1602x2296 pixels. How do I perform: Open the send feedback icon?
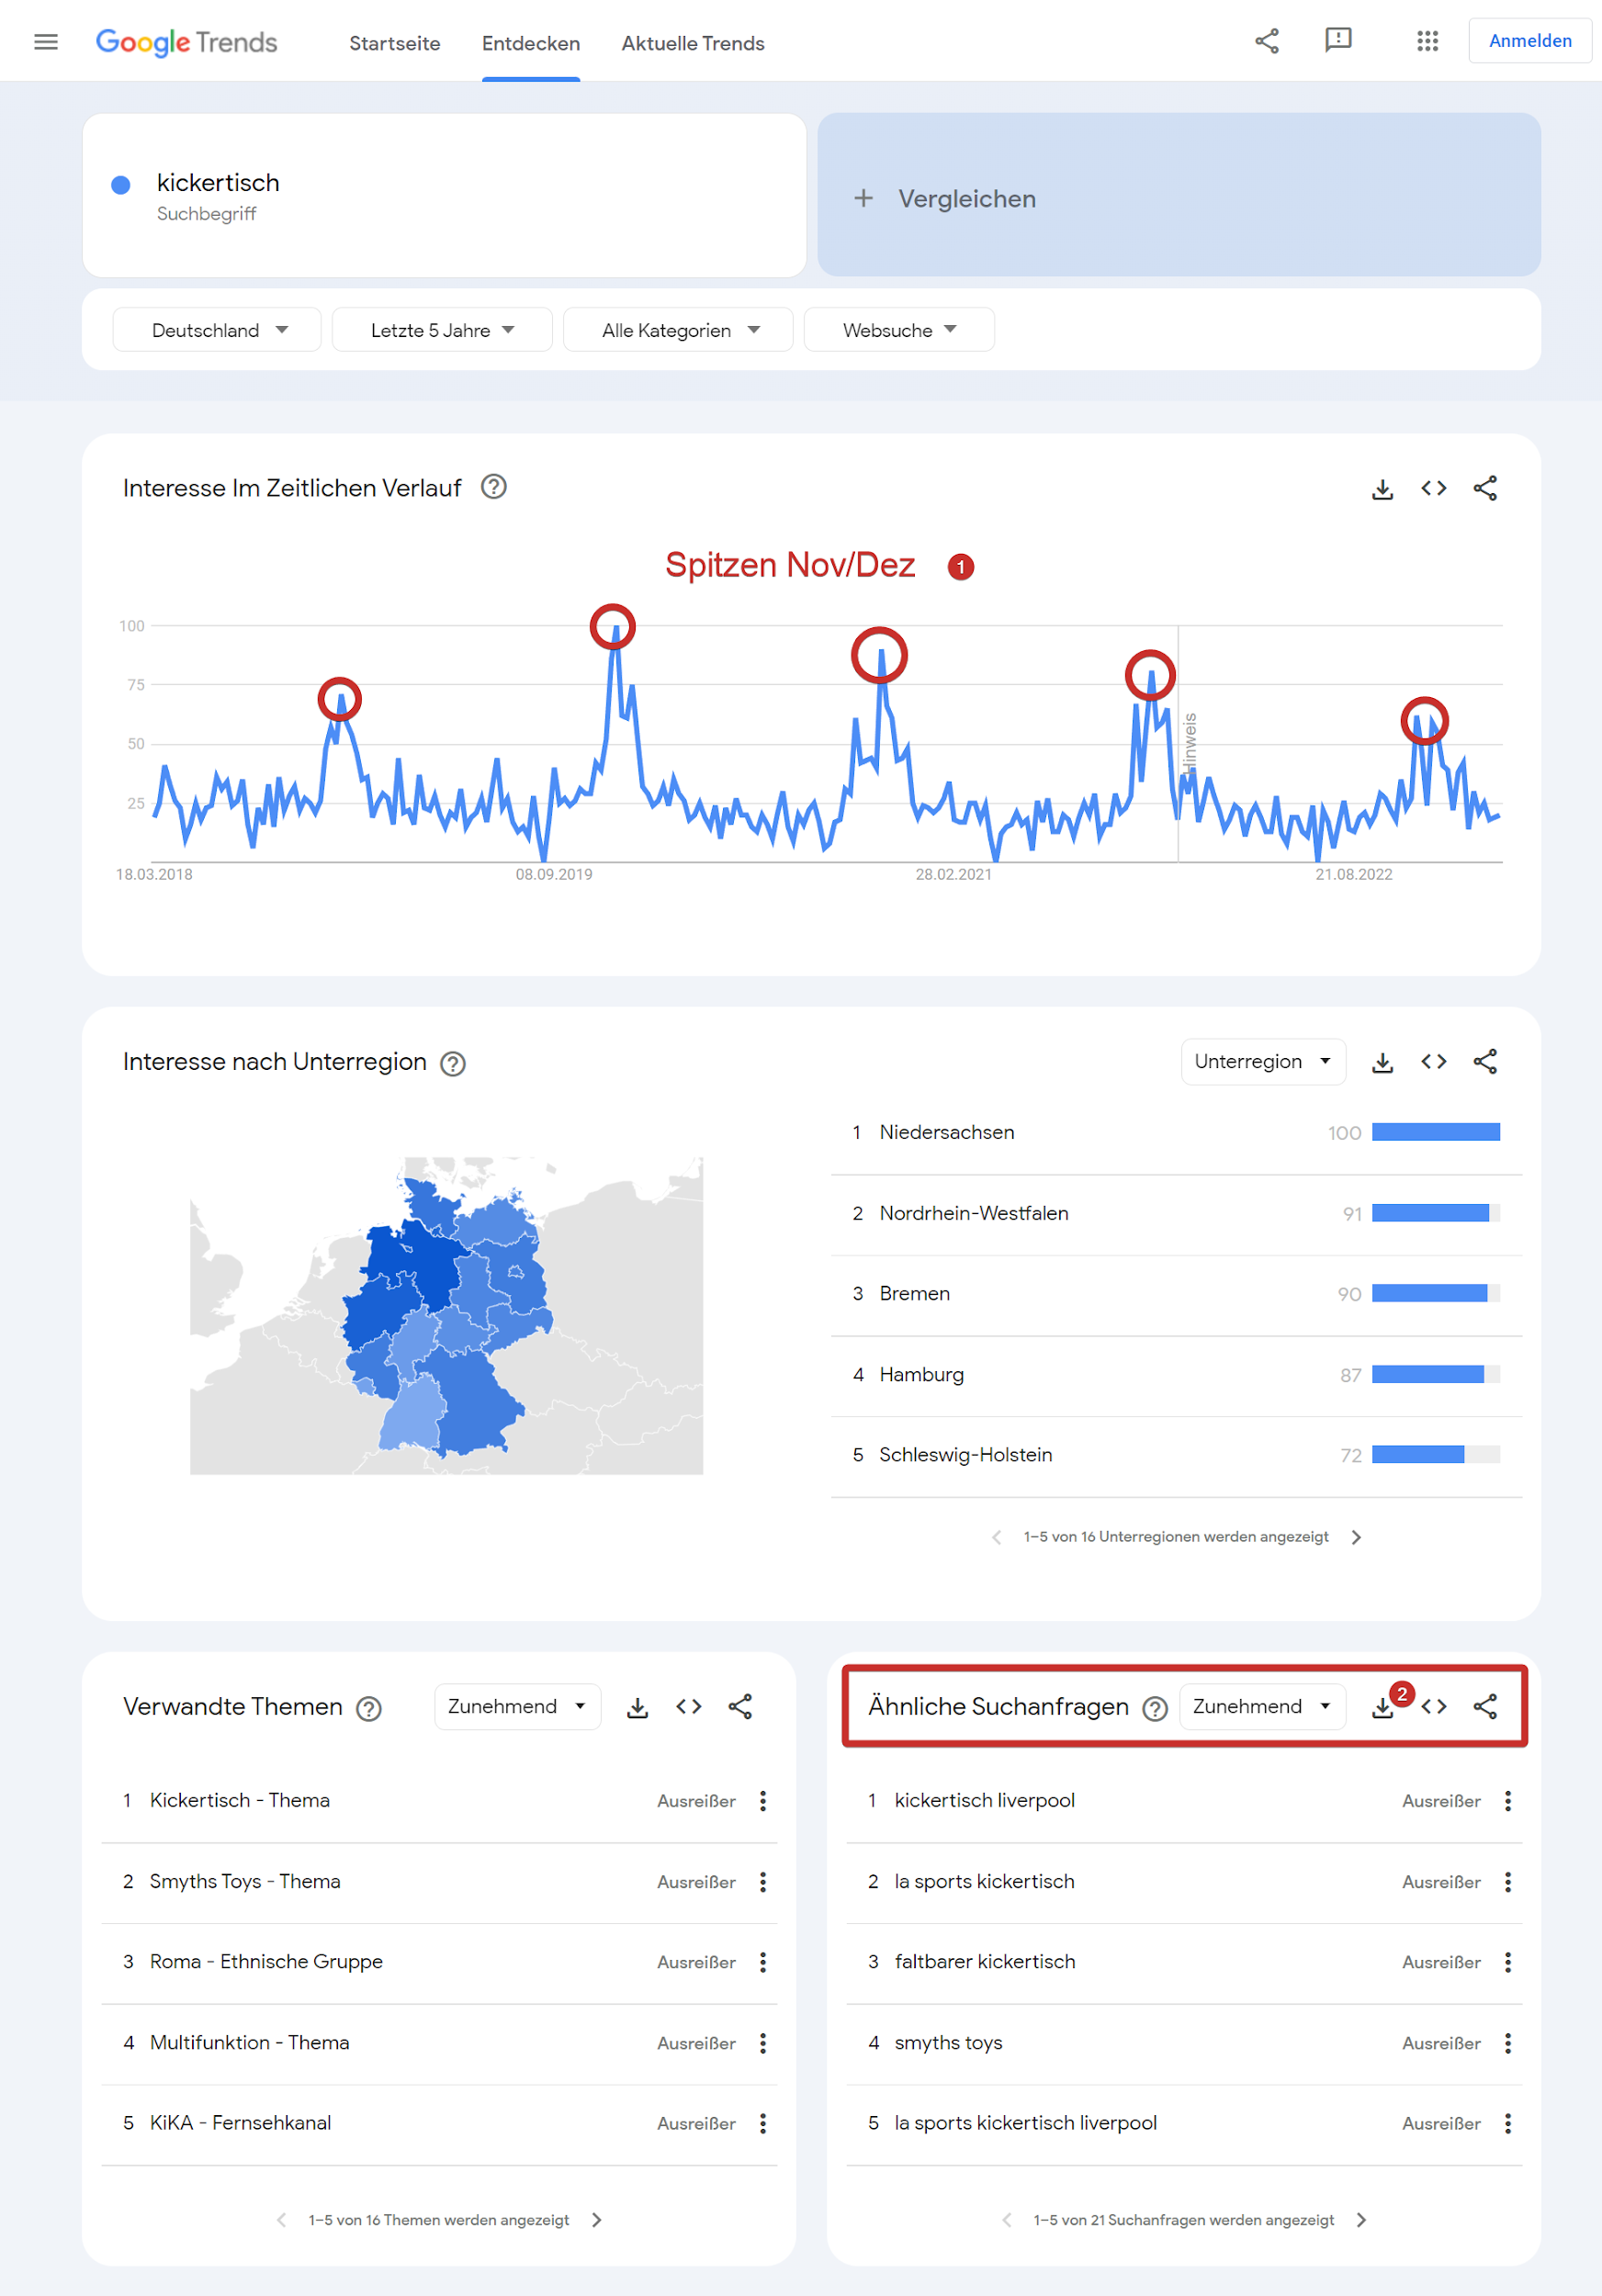(1338, 41)
